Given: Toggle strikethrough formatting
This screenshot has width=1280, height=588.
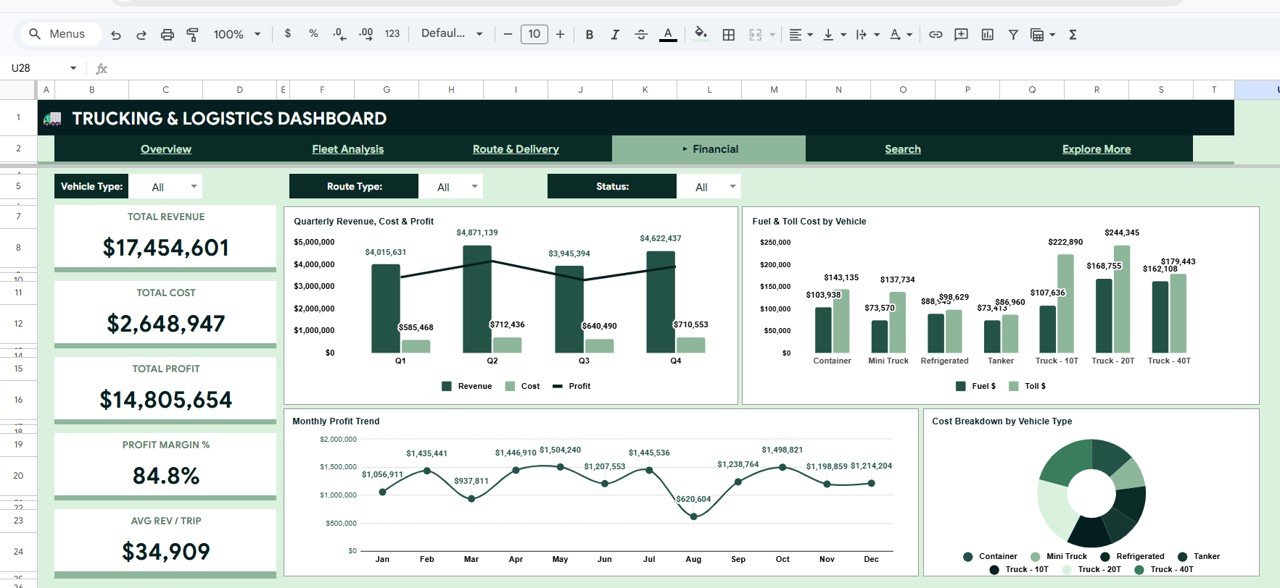Looking at the screenshot, I should point(640,33).
